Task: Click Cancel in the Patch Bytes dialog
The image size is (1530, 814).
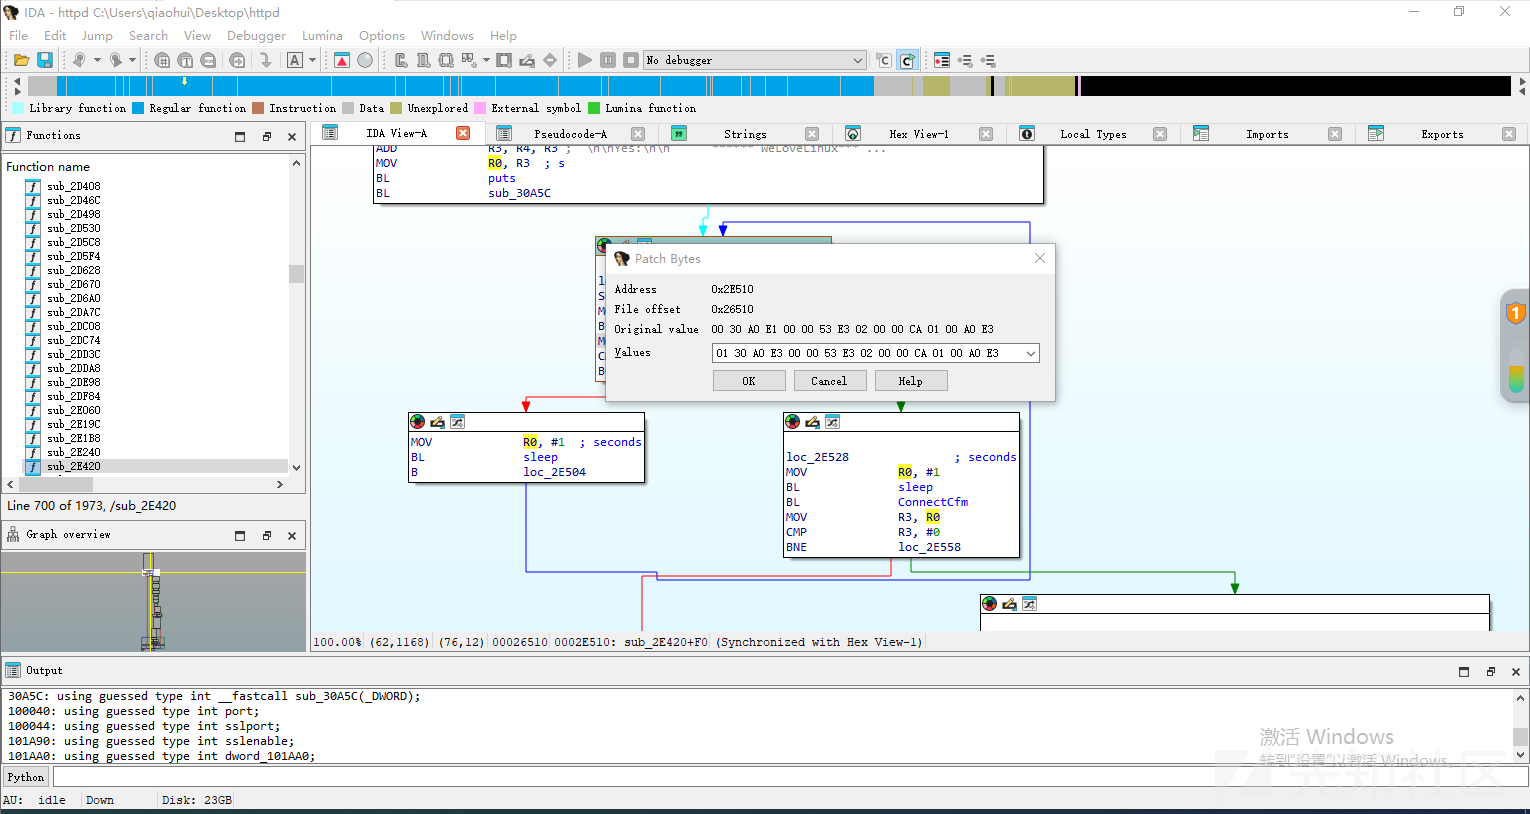Action: coord(829,381)
